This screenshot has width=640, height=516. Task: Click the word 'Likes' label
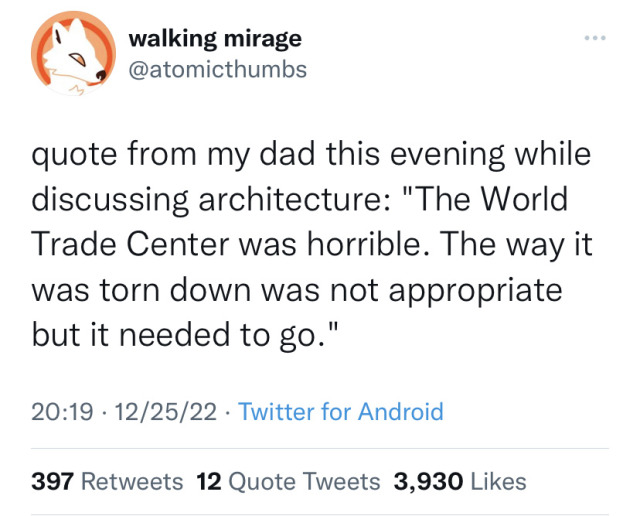(x=498, y=481)
